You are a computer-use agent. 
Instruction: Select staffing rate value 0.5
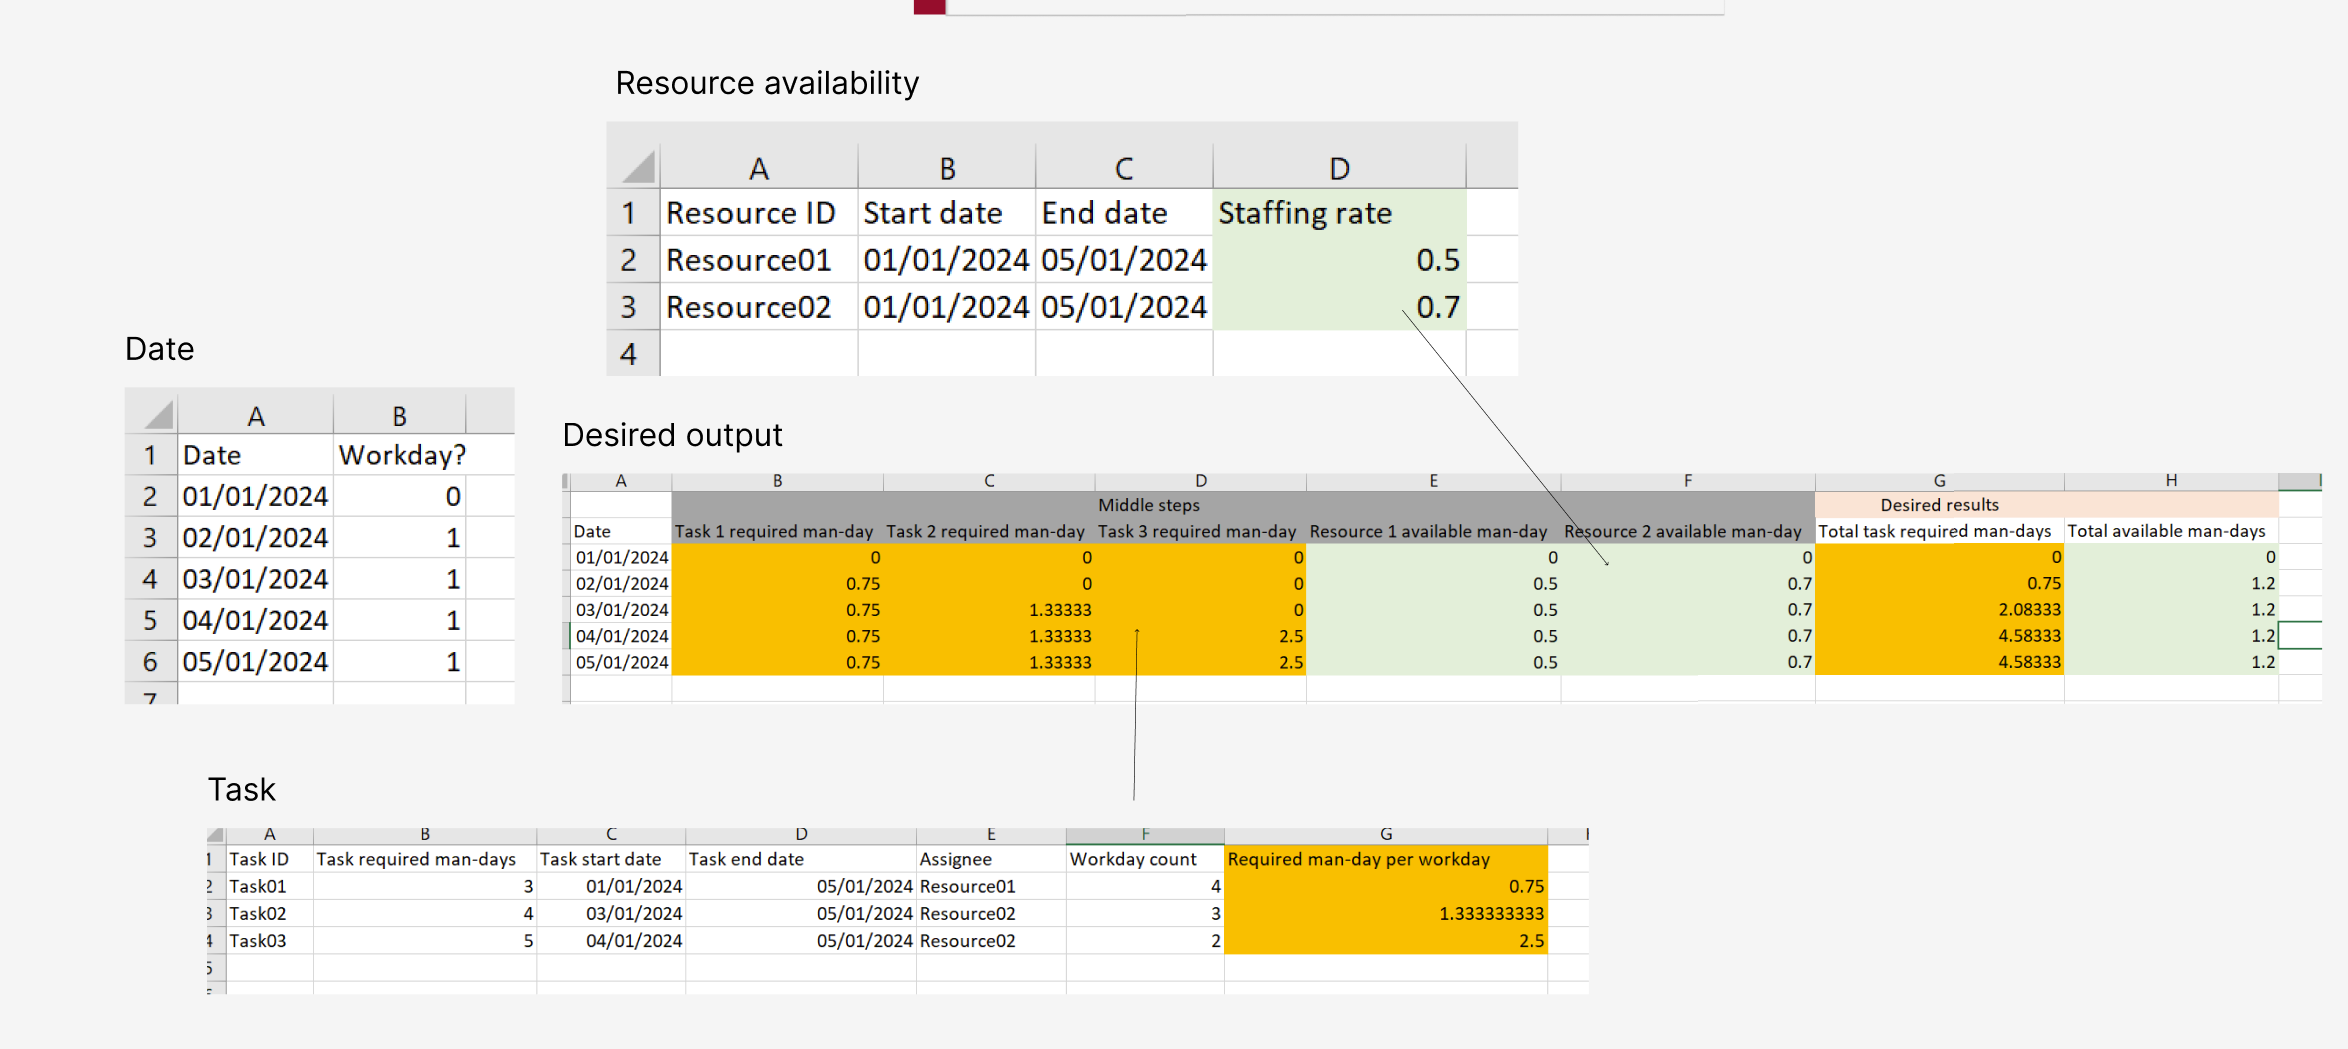click(1339, 259)
